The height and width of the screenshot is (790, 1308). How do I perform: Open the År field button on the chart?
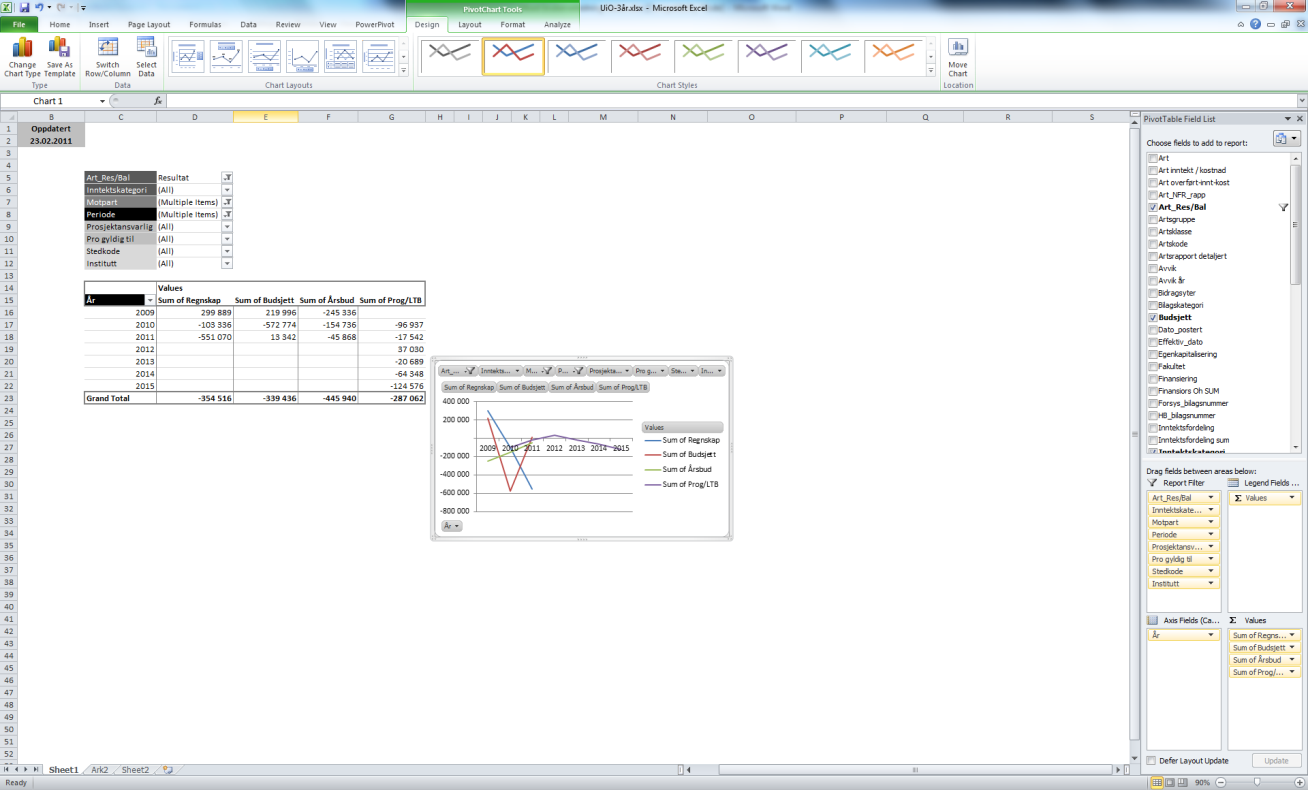click(452, 525)
